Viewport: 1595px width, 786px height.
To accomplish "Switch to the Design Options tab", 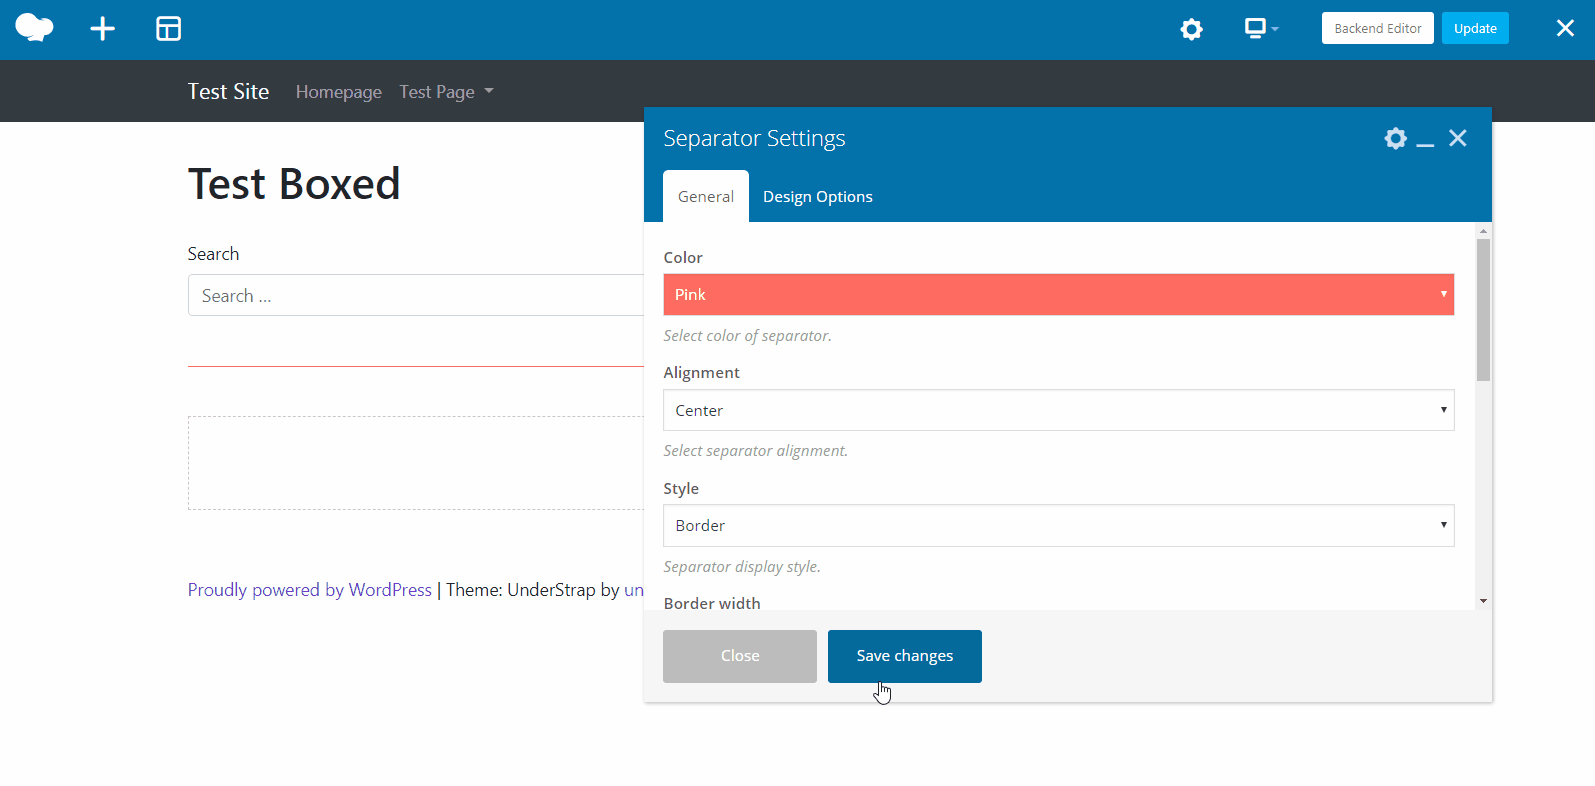I will click(817, 197).
